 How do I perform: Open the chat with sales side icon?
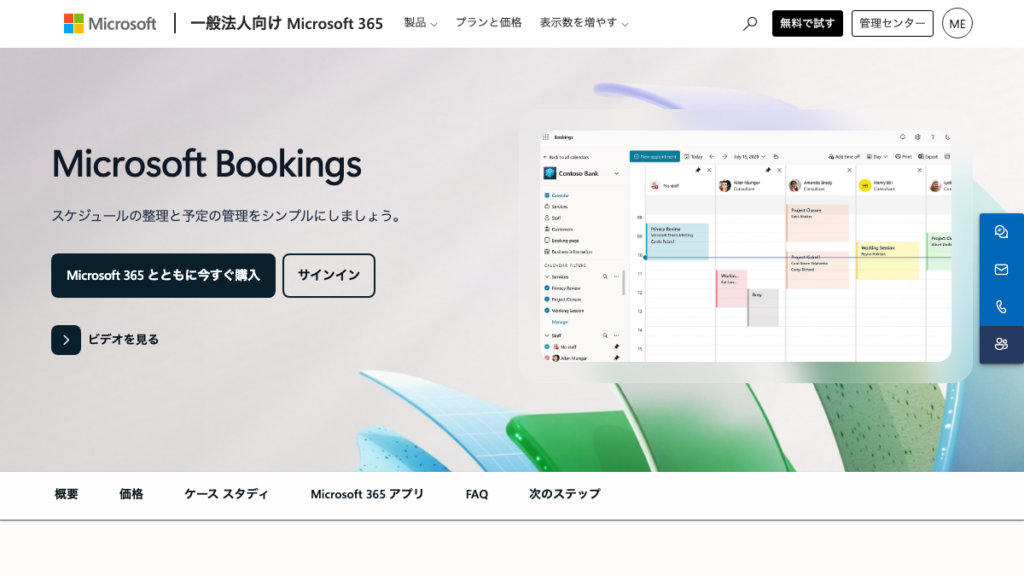pos(1001,232)
